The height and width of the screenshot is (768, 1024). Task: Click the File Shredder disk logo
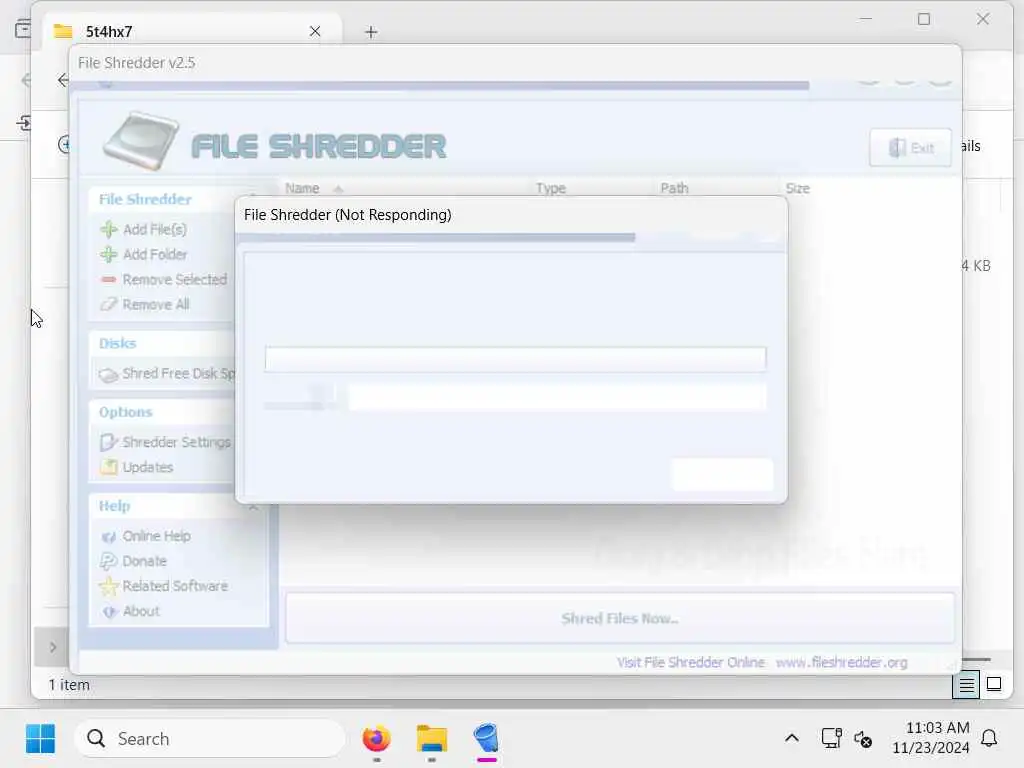coord(141,140)
